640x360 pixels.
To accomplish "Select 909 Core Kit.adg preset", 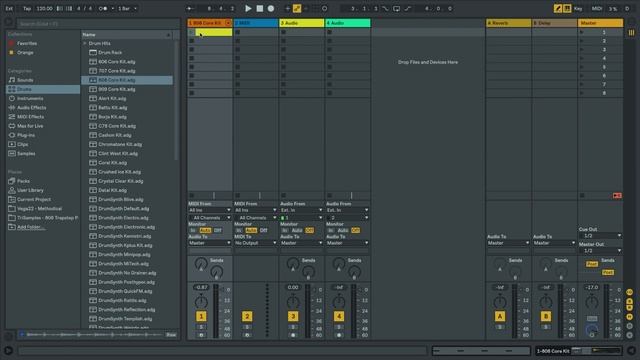I will pyautogui.click(x=116, y=89).
